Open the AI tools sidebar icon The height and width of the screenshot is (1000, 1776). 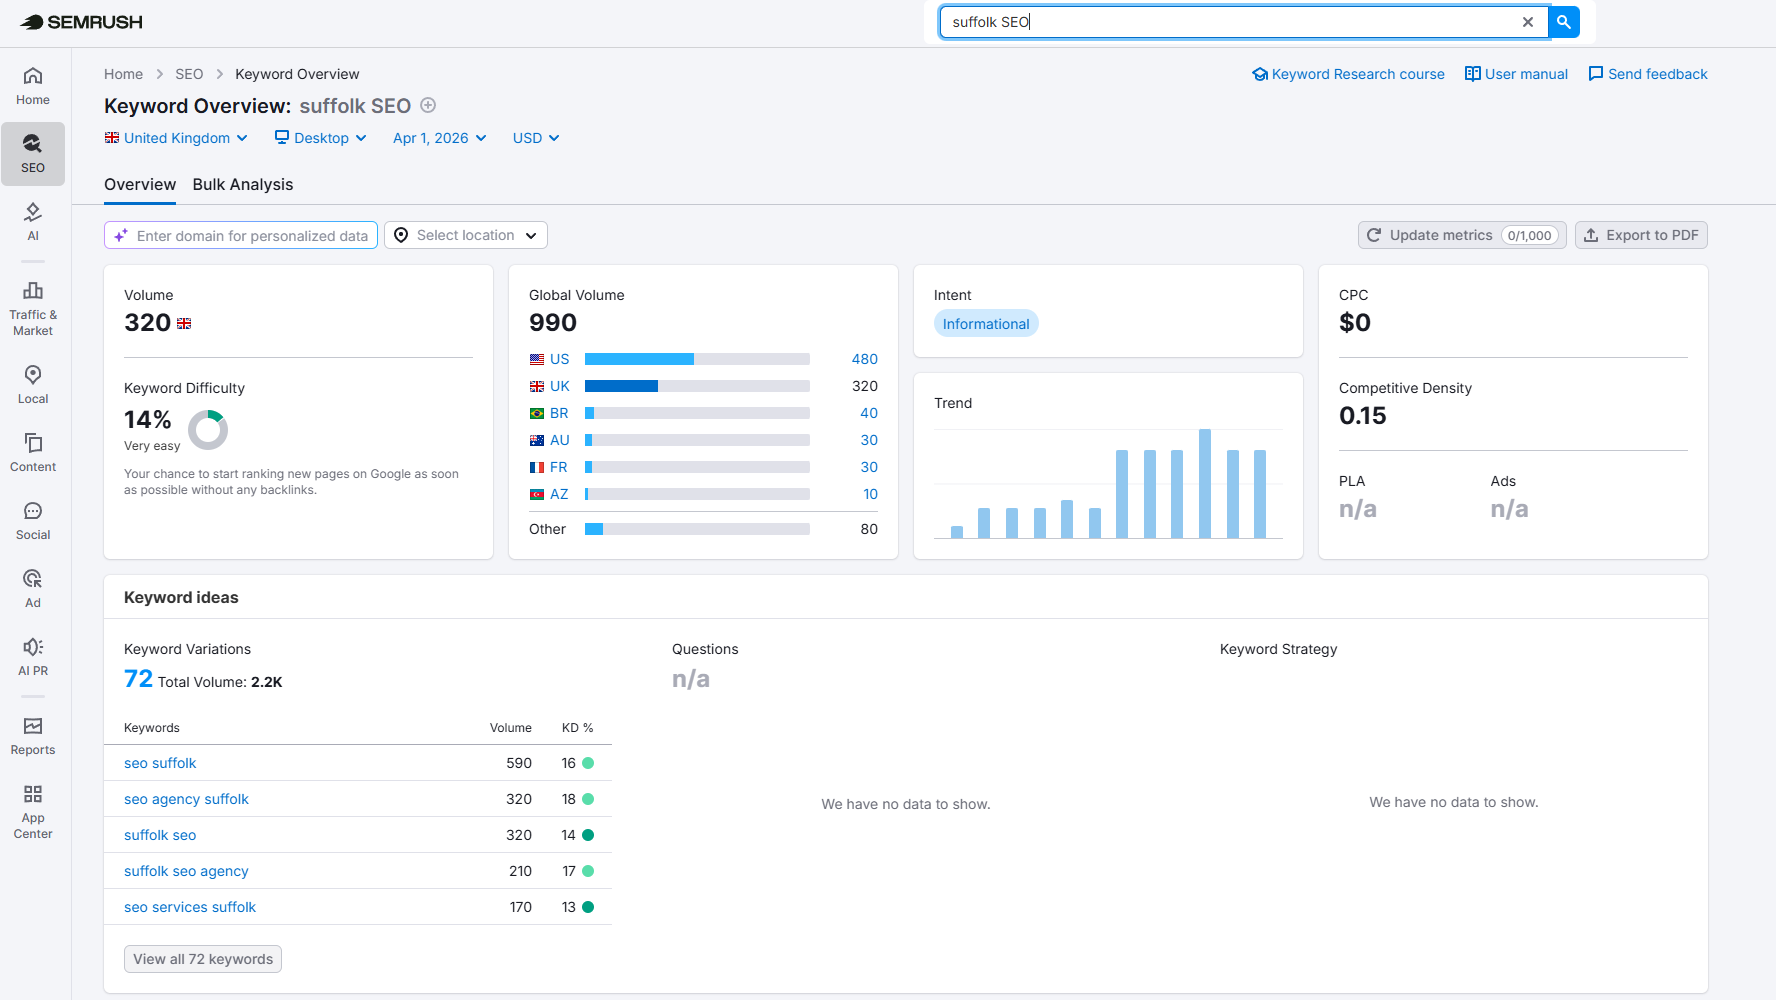point(33,222)
